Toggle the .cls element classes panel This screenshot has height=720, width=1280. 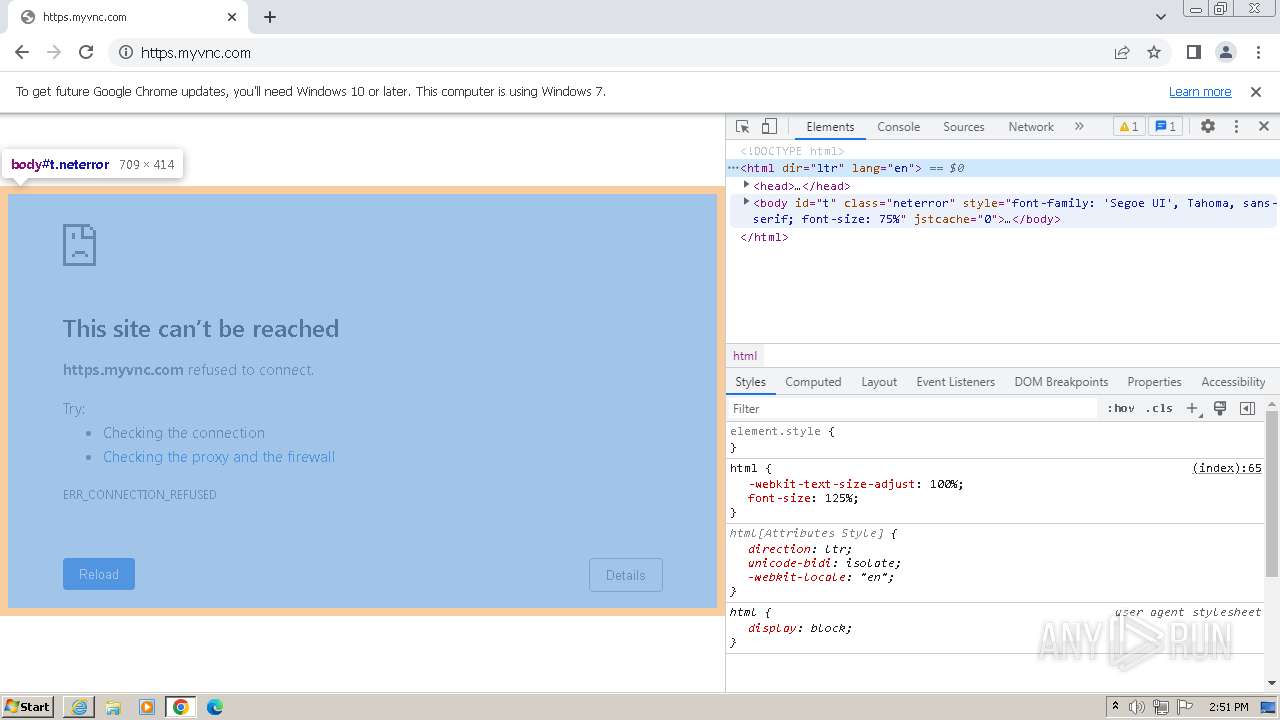coord(1159,408)
